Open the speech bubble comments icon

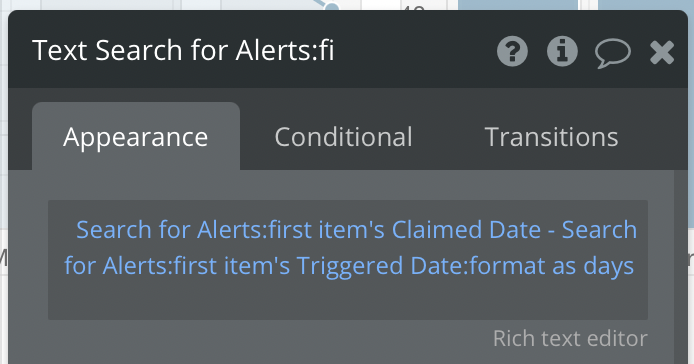(613, 53)
